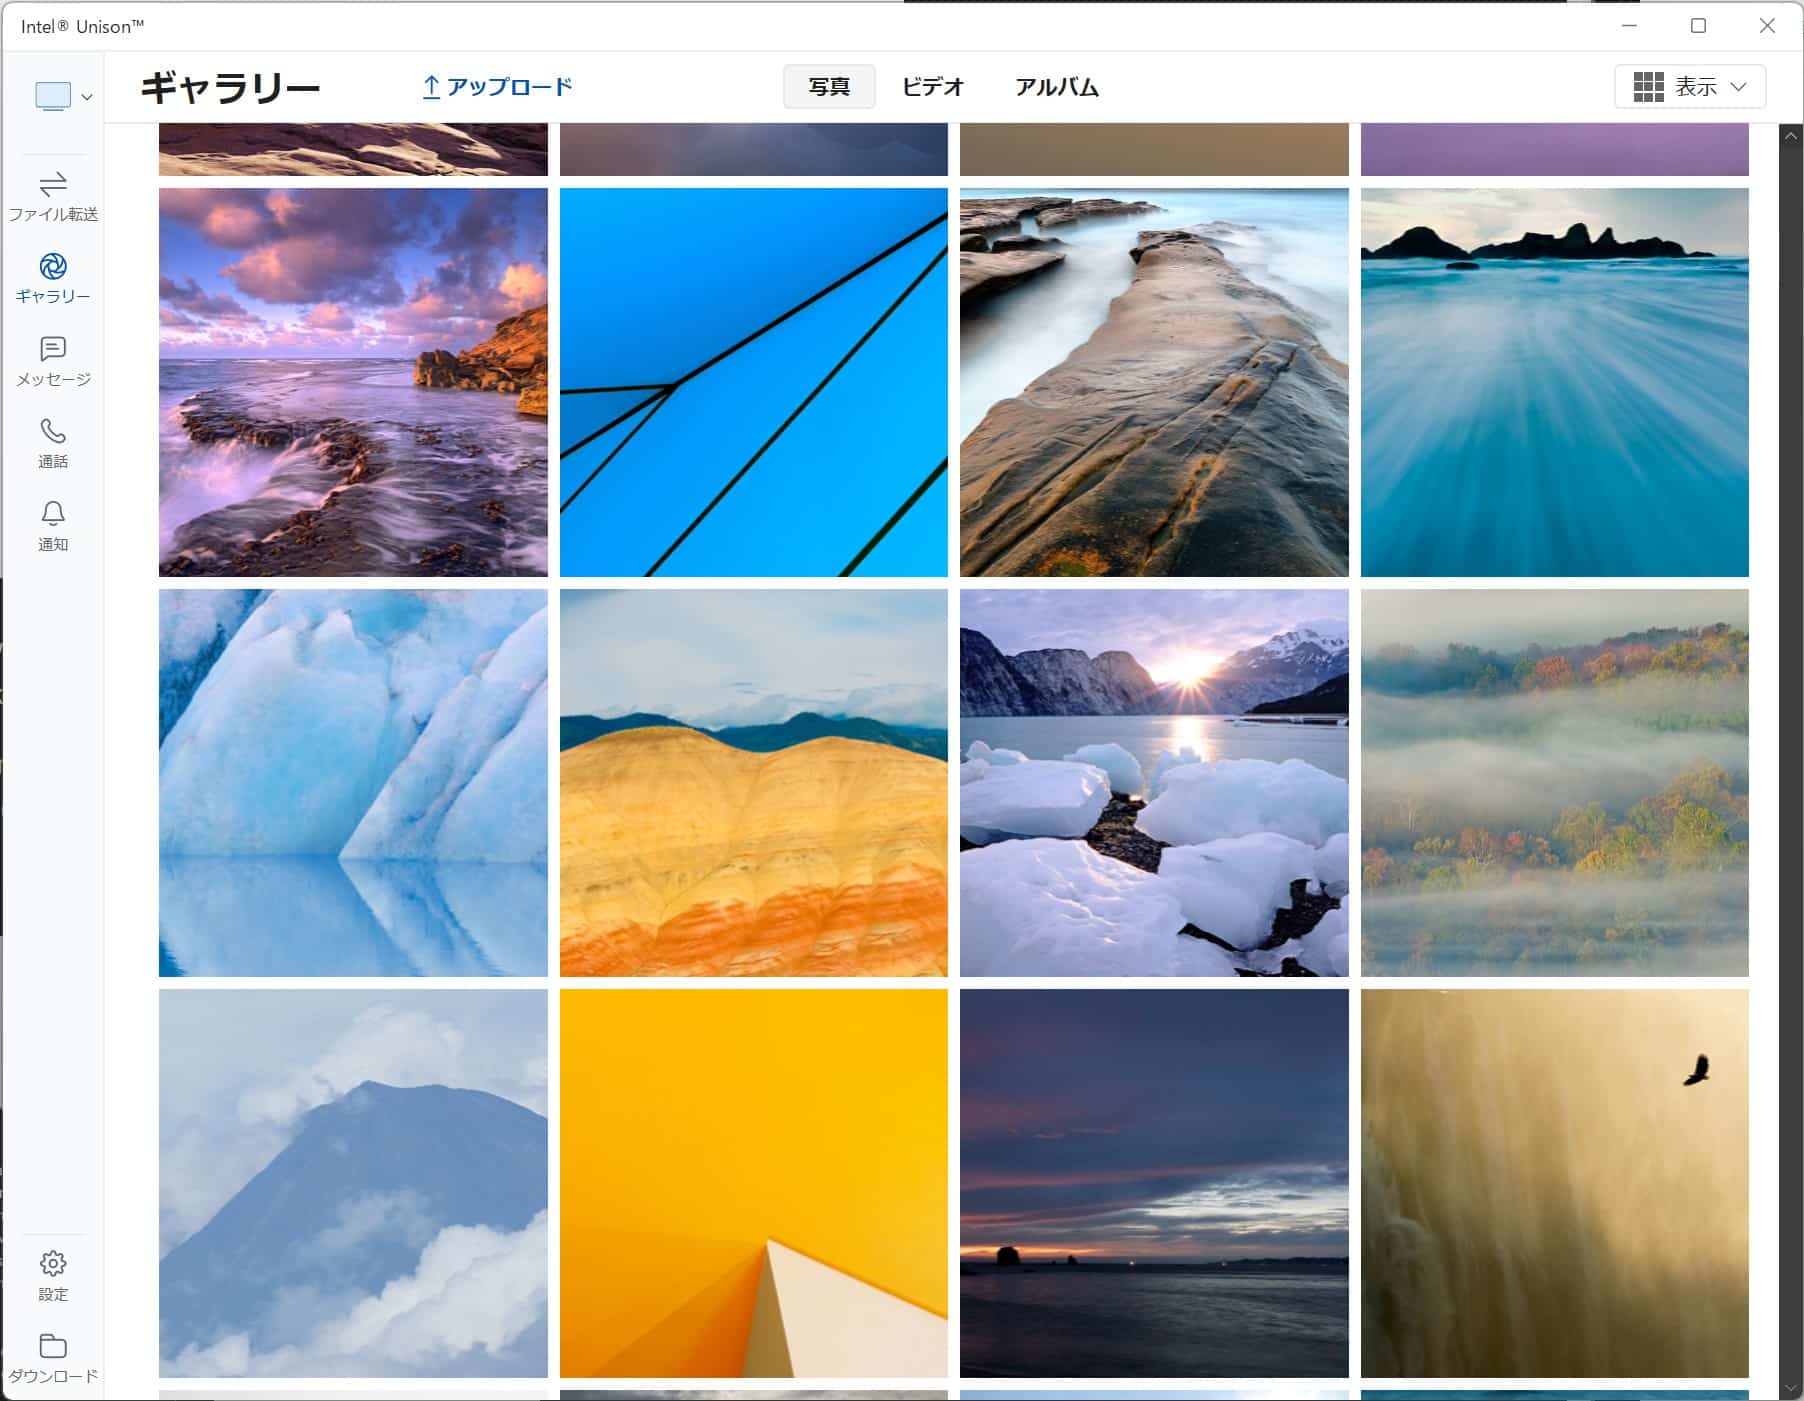Switch to the ビデオ (Videos) tab
1804x1401 pixels.
pyautogui.click(x=932, y=87)
